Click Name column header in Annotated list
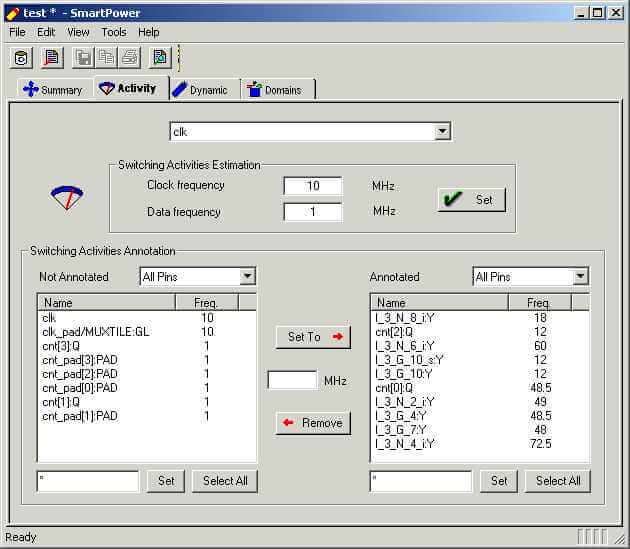 (439, 303)
